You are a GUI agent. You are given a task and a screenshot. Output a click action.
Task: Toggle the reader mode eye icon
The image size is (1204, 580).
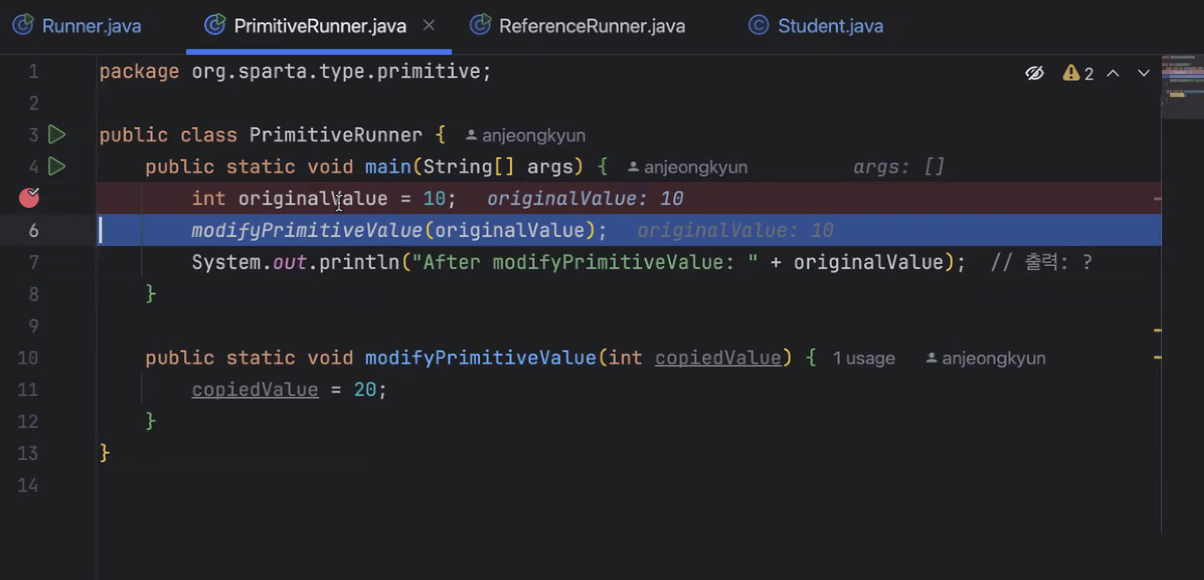(1035, 73)
